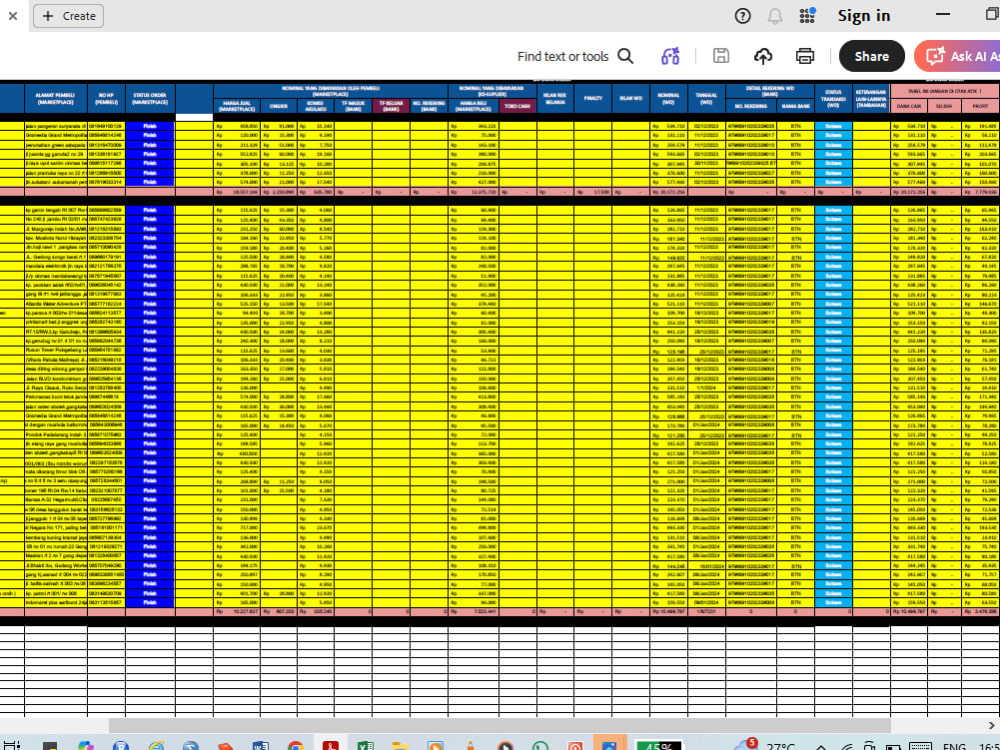Image resolution: width=1000 pixels, height=750 pixels.
Task: Print the document via printer icon
Action: 805,56
